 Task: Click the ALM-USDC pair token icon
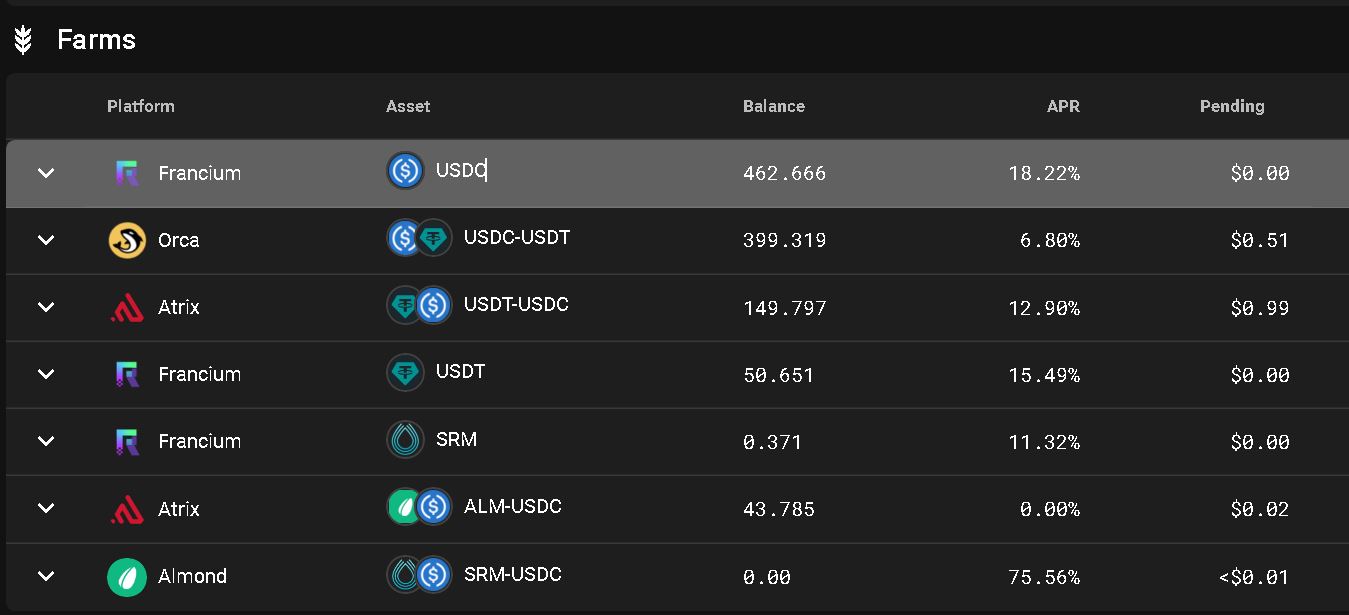tap(419, 507)
